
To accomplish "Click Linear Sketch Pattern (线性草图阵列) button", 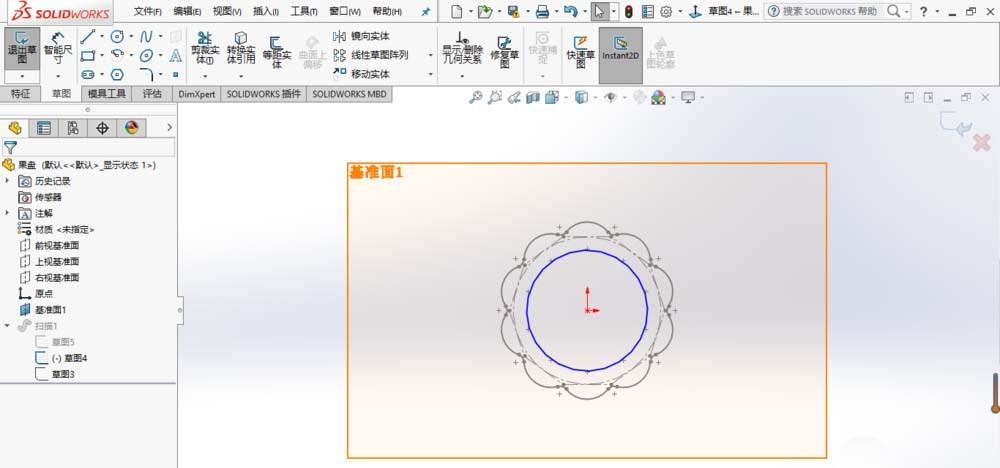I will 371,55.
